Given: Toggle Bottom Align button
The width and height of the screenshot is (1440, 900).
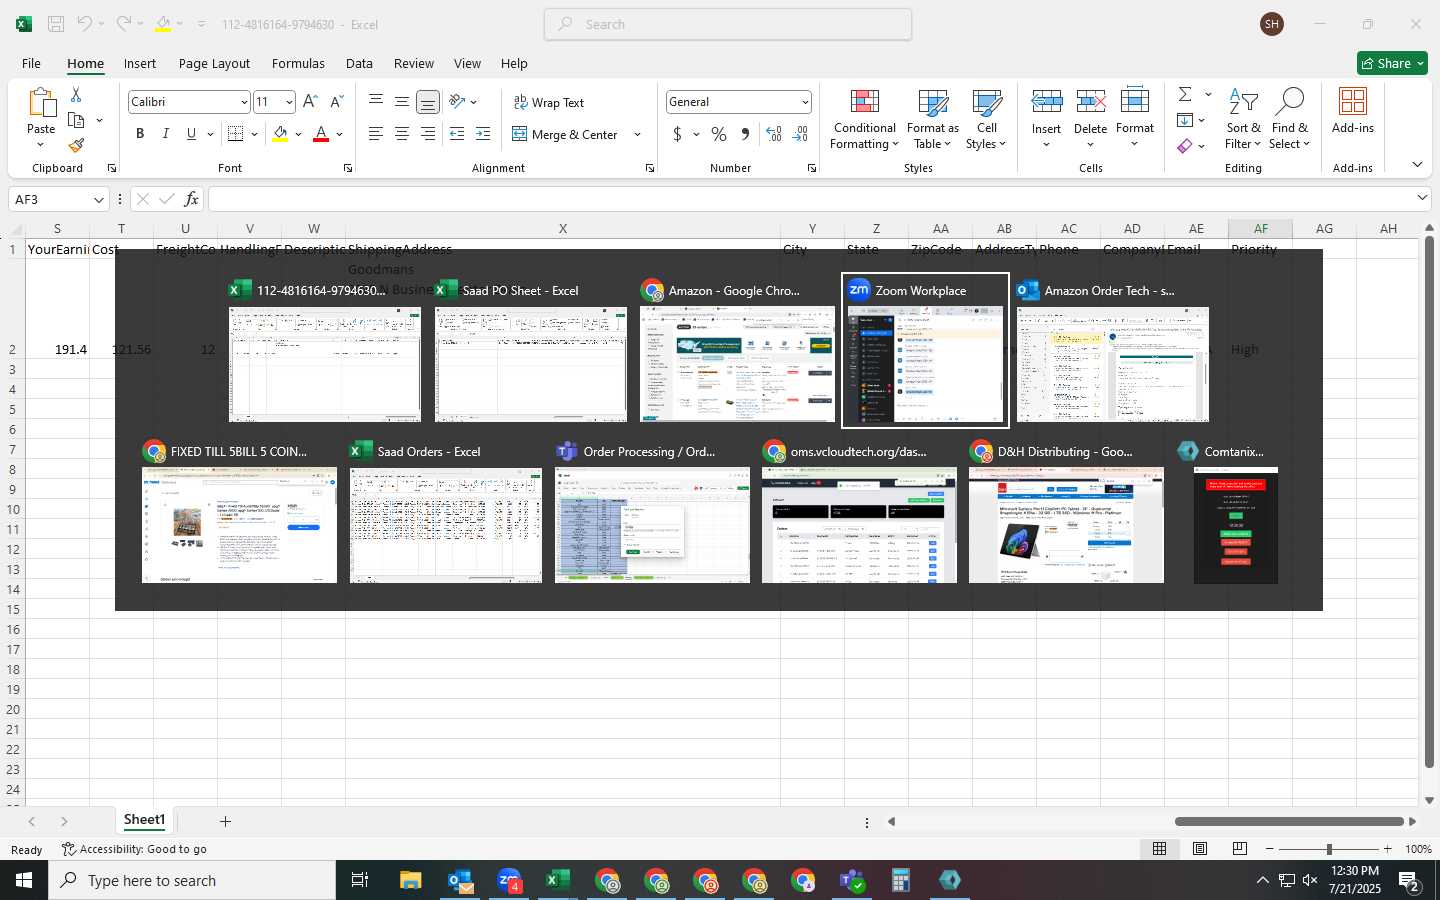Looking at the screenshot, I should (428, 101).
